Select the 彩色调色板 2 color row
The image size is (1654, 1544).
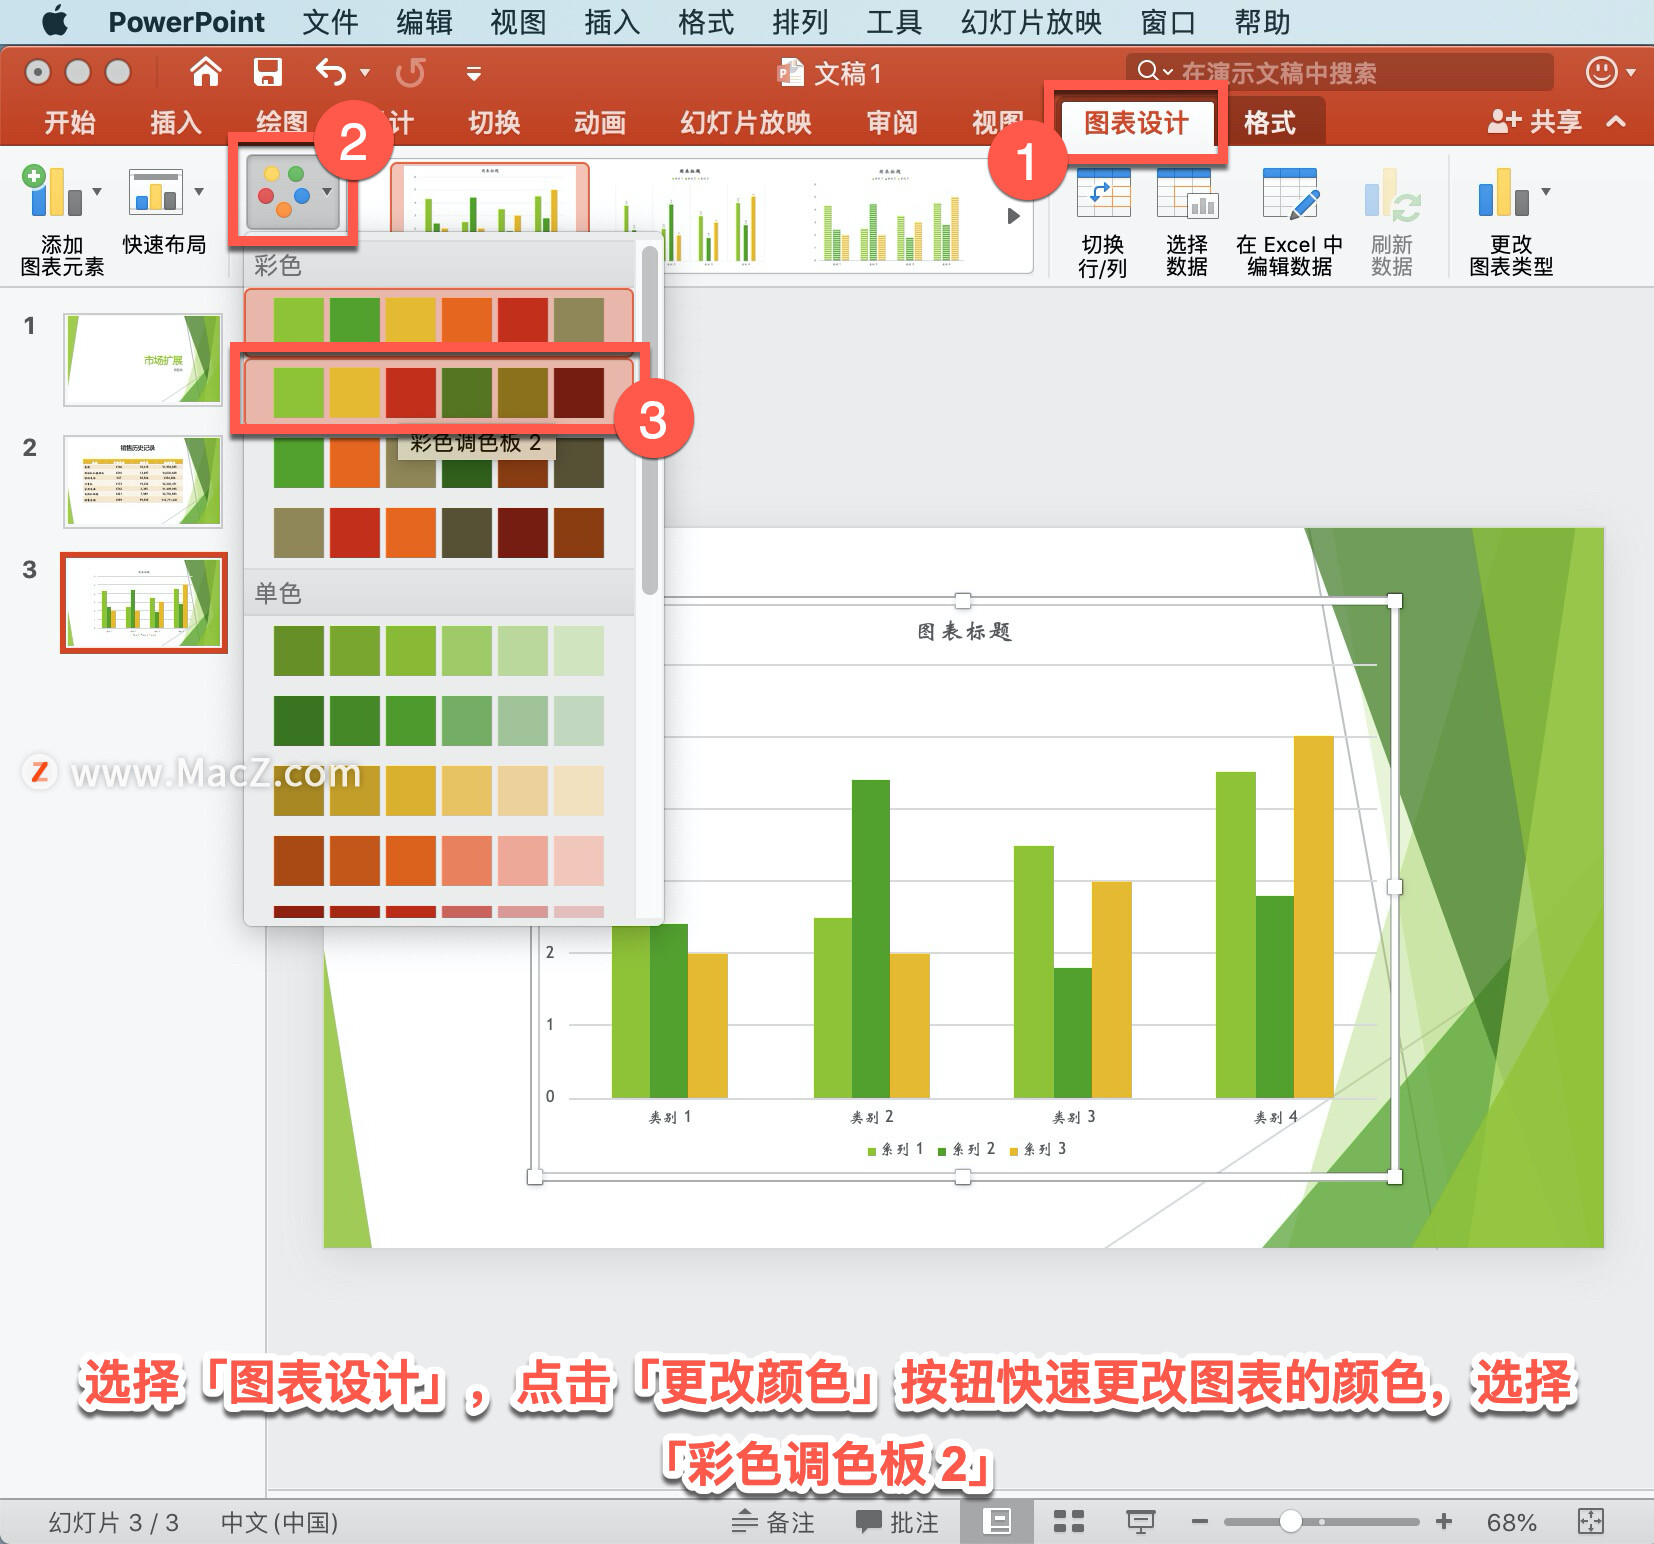pyautogui.click(x=439, y=392)
